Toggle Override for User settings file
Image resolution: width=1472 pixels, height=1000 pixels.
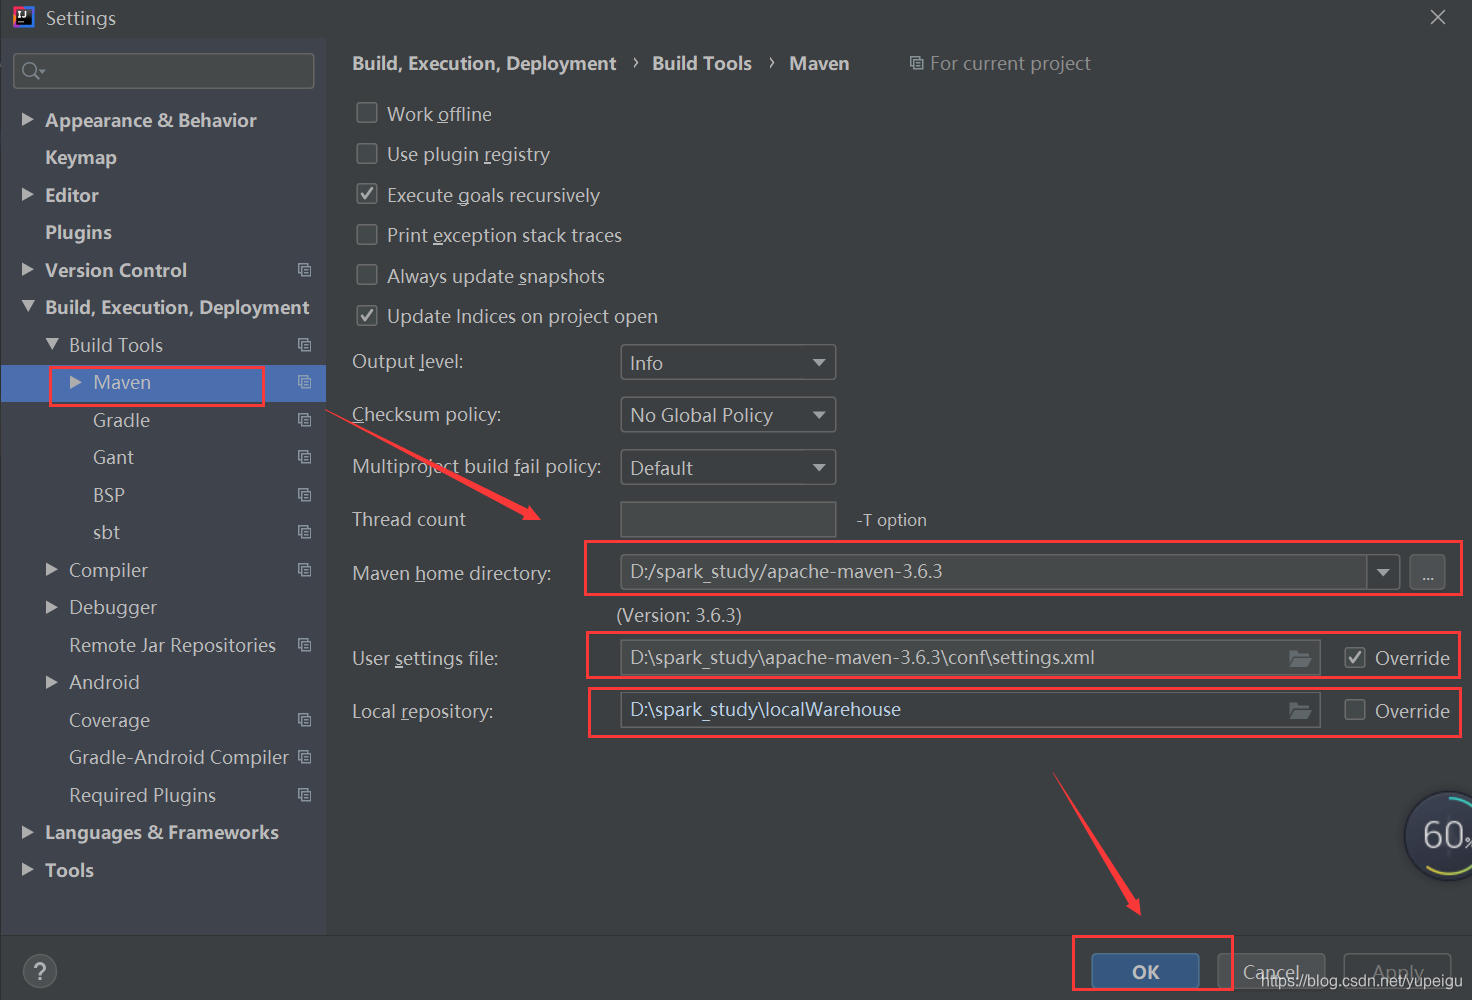pos(1355,657)
